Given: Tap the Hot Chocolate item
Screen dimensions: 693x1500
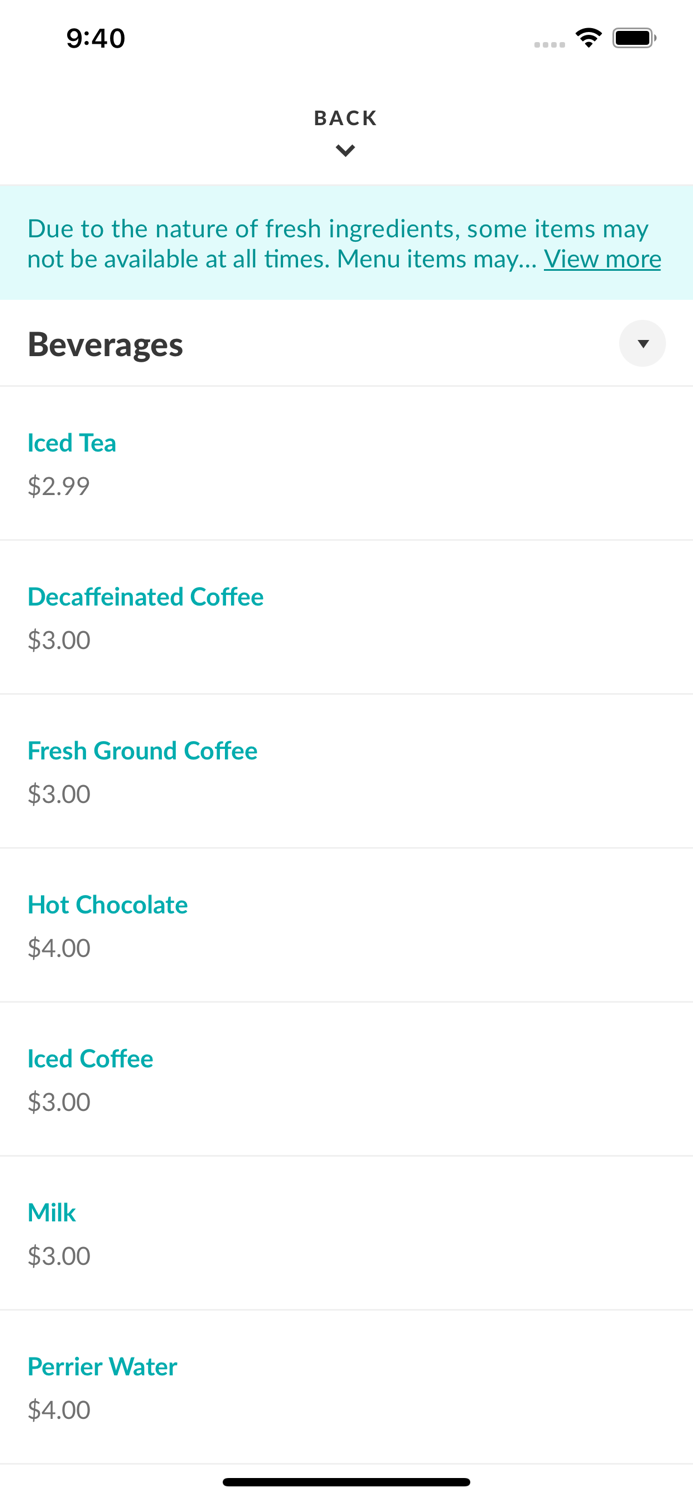Looking at the screenshot, I should (x=107, y=905).
